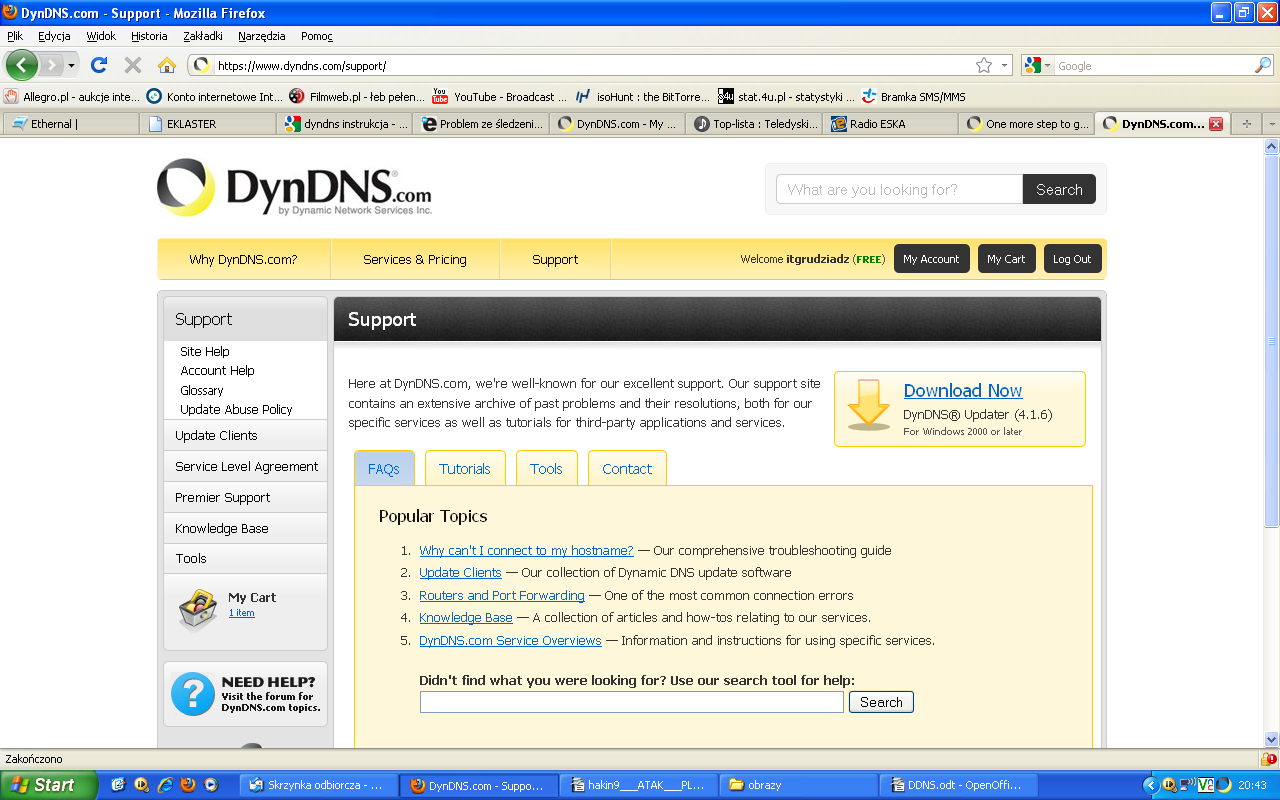The image size is (1280, 800).
Task: Switch to Radio ESKA browser tab
Action: 889,124
